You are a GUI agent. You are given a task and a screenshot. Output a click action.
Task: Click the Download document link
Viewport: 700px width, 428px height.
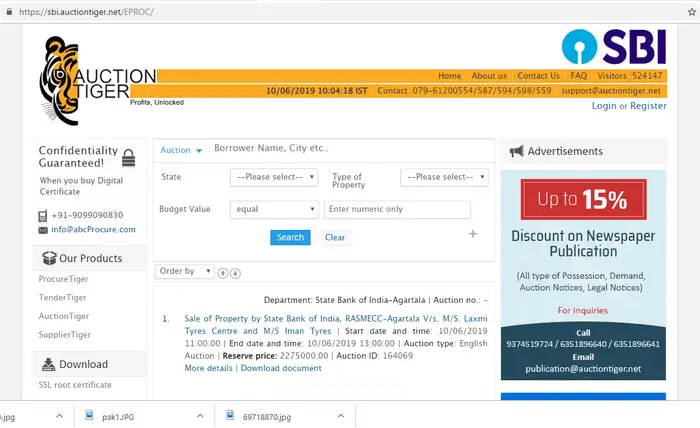(x=281, y=368)
